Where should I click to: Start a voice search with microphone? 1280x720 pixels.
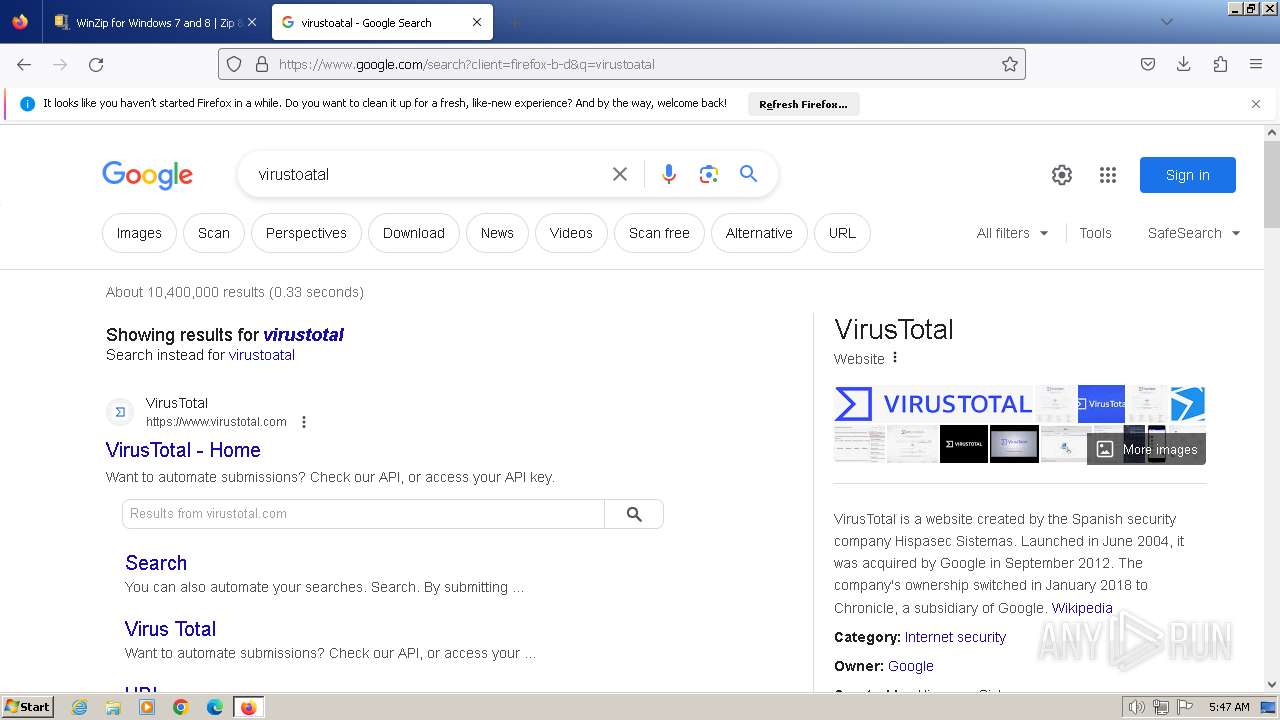click(669, 174)
